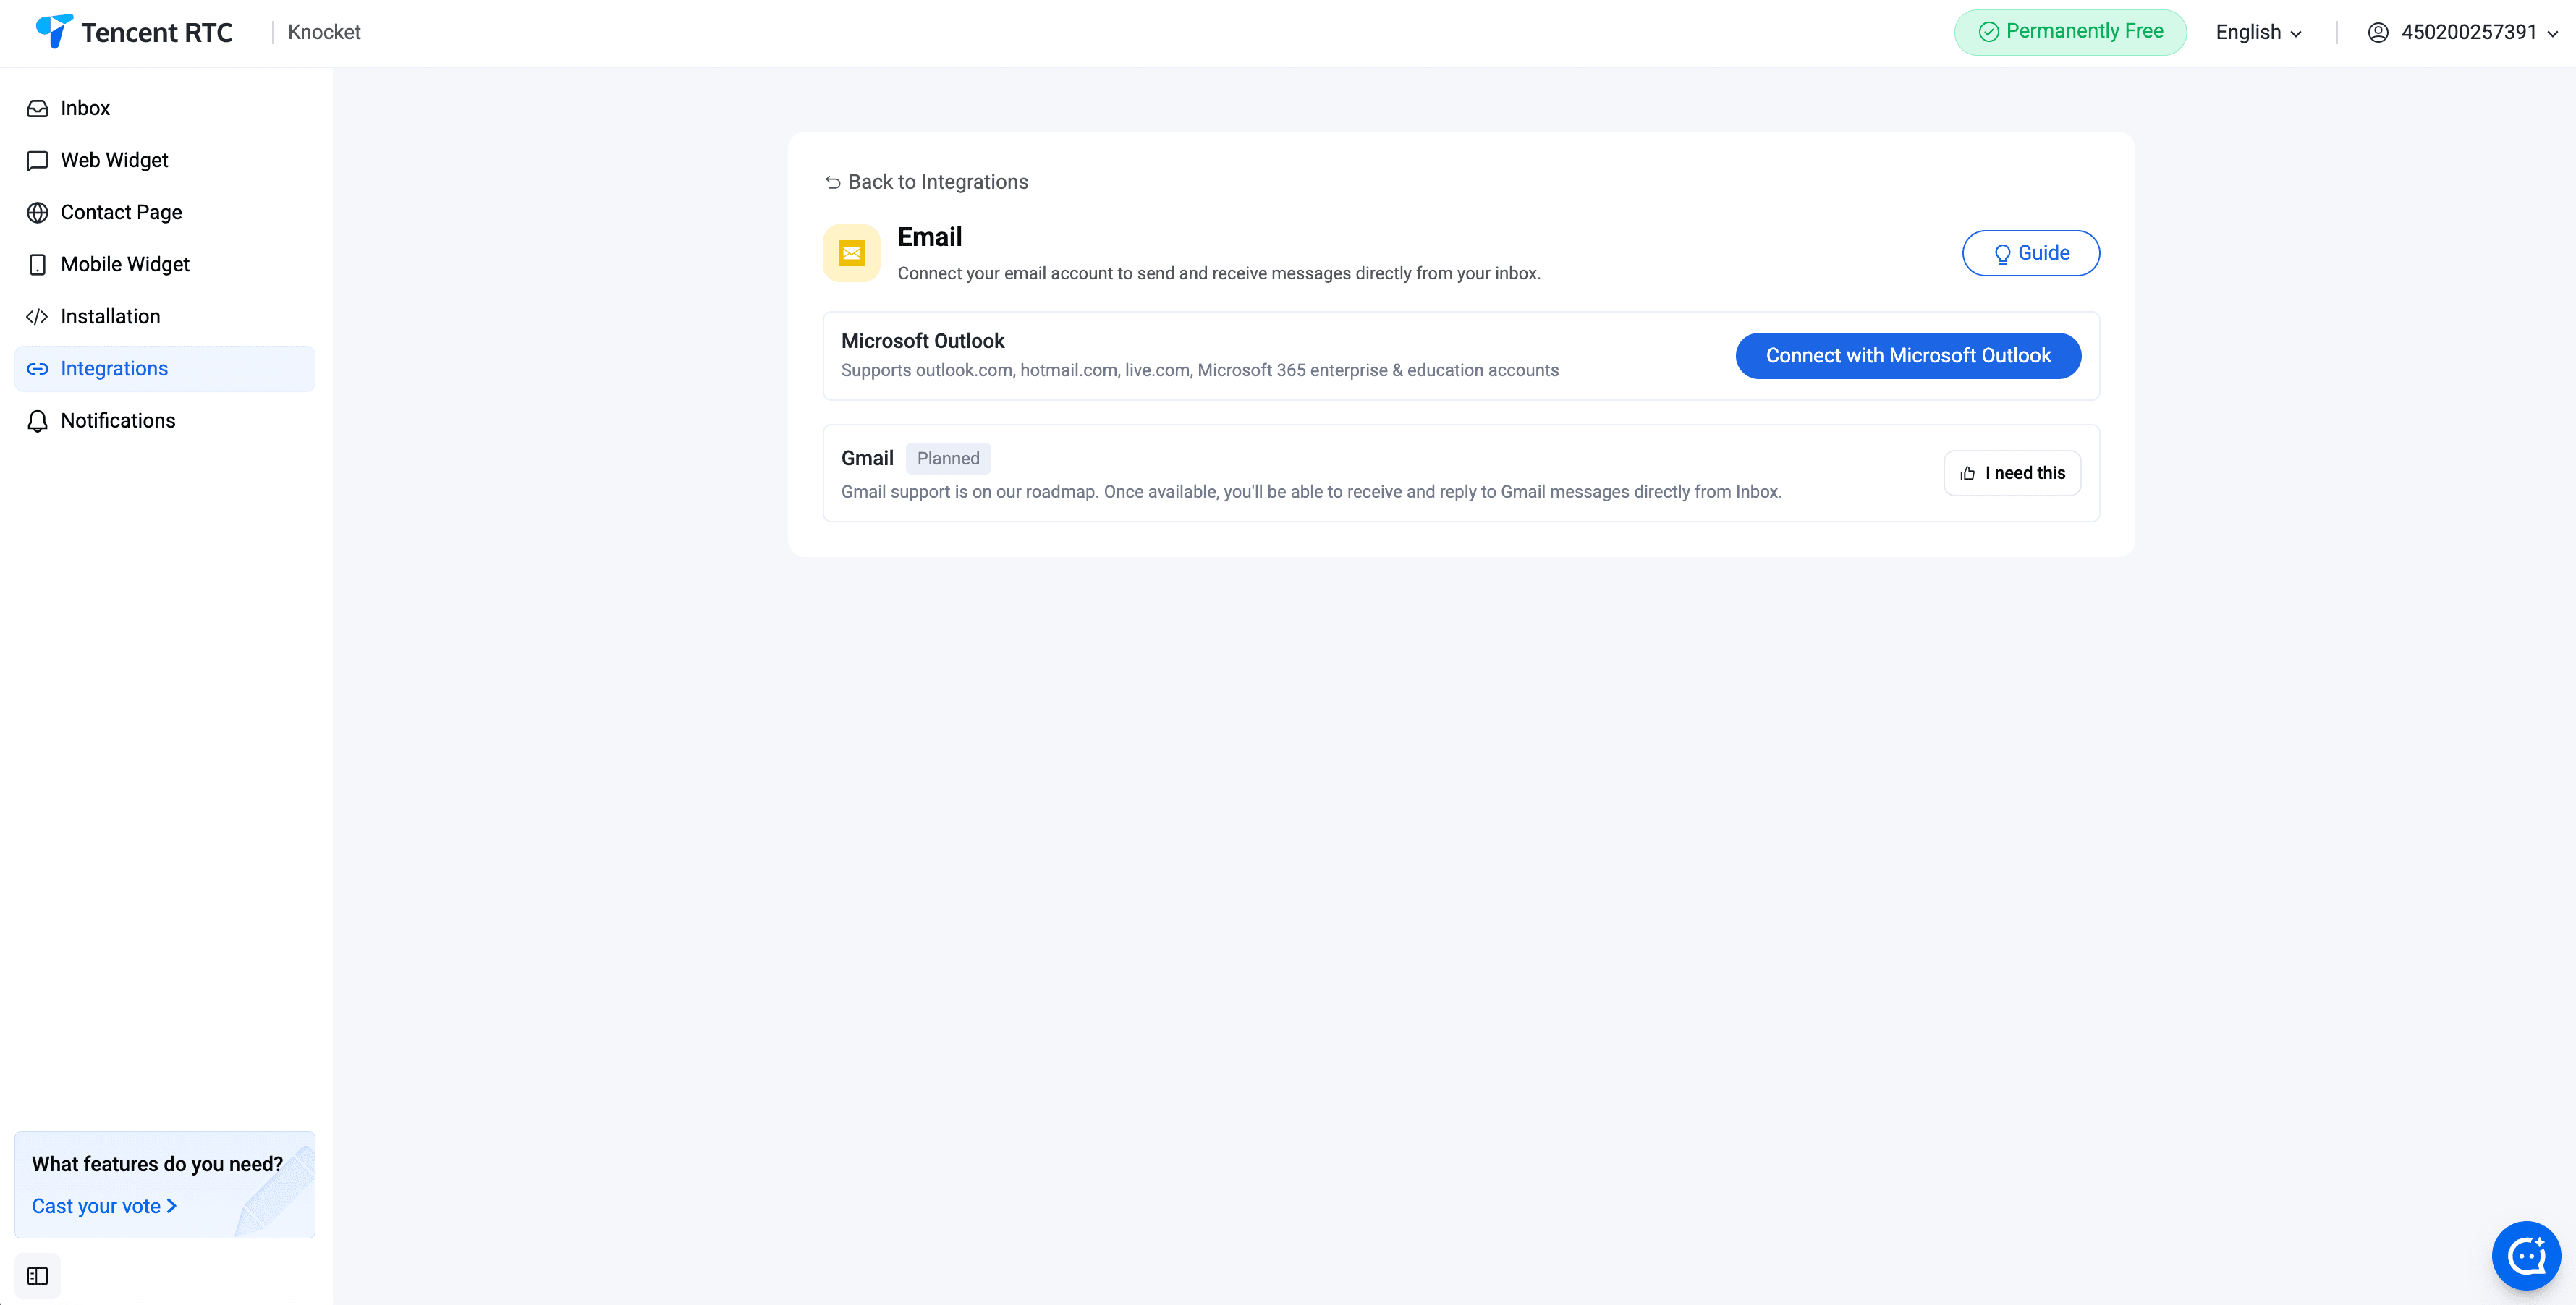The height and width of the screenshot is (1305, 2576).
Task: Select Integrations in sidebar
Action: pyautogui.click(x=165, y=368)
